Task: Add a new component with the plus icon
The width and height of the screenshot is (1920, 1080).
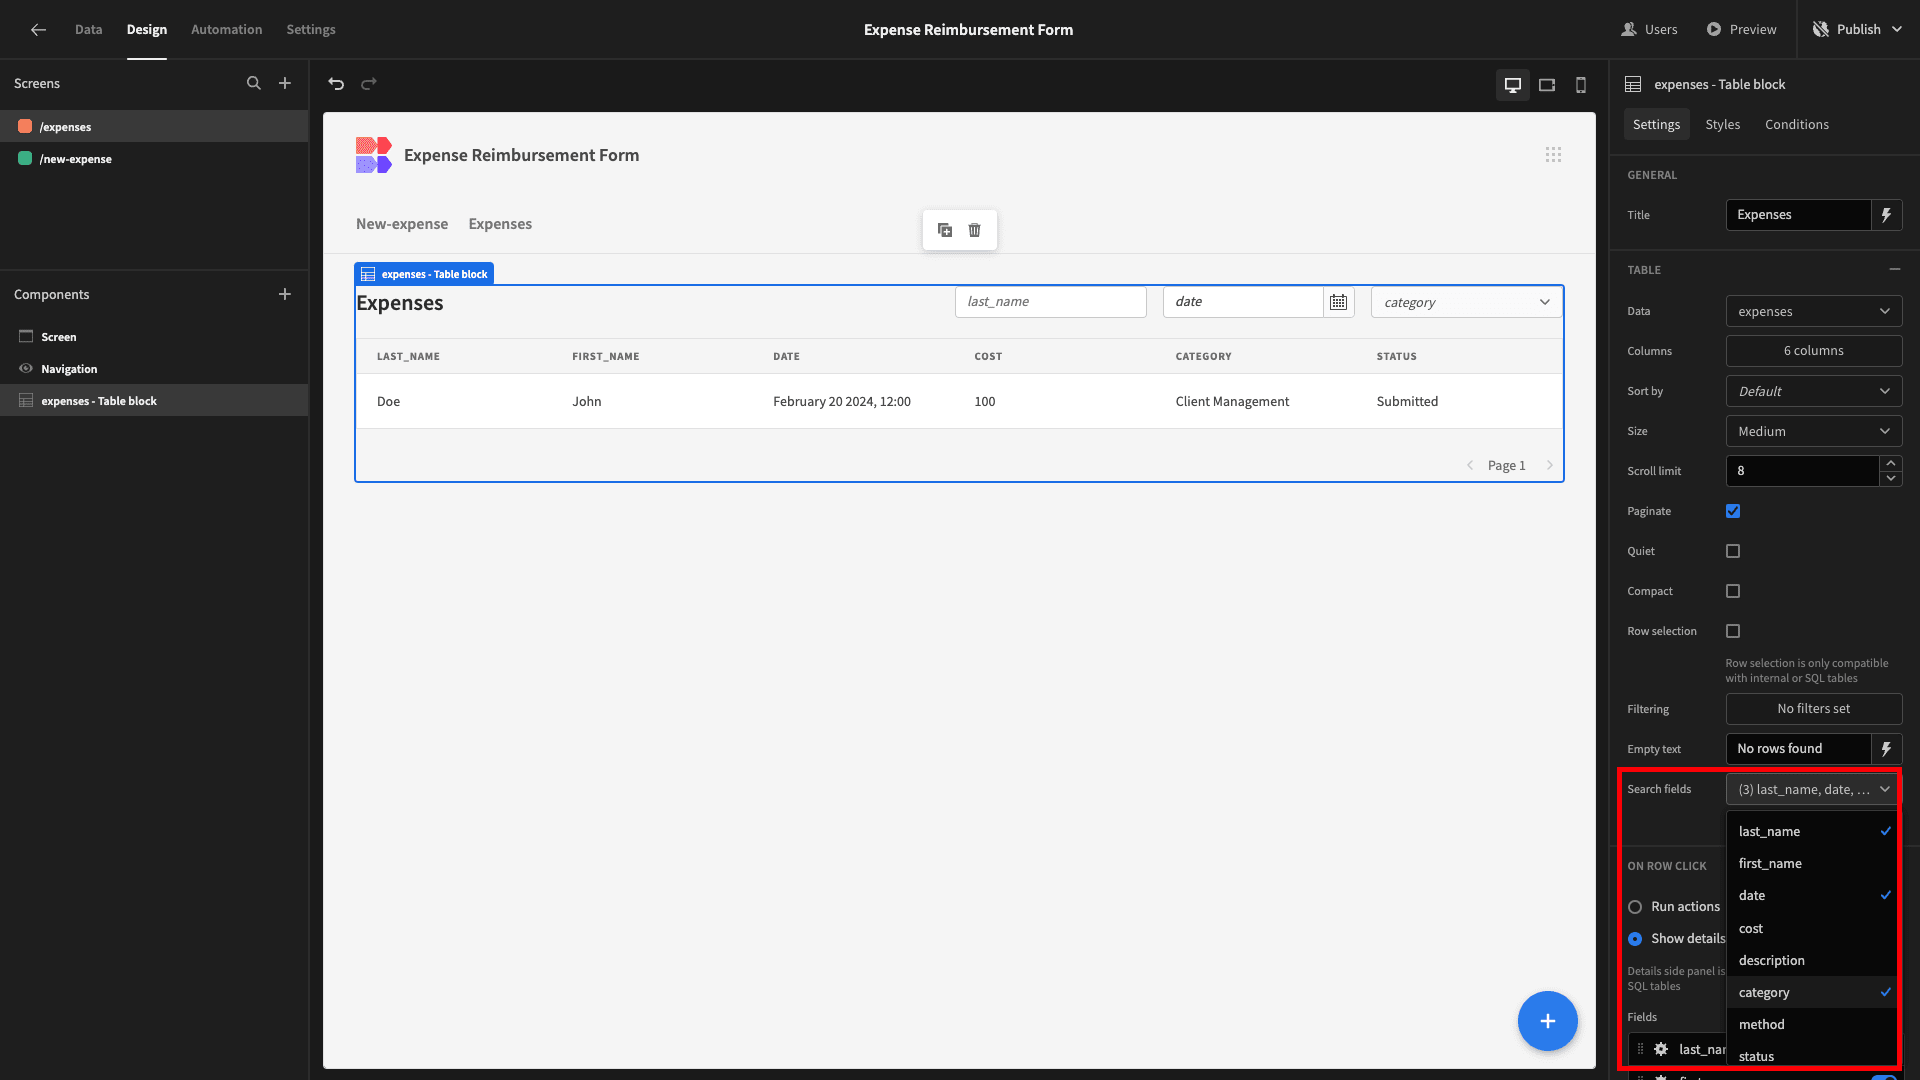Action: point(285,294)
